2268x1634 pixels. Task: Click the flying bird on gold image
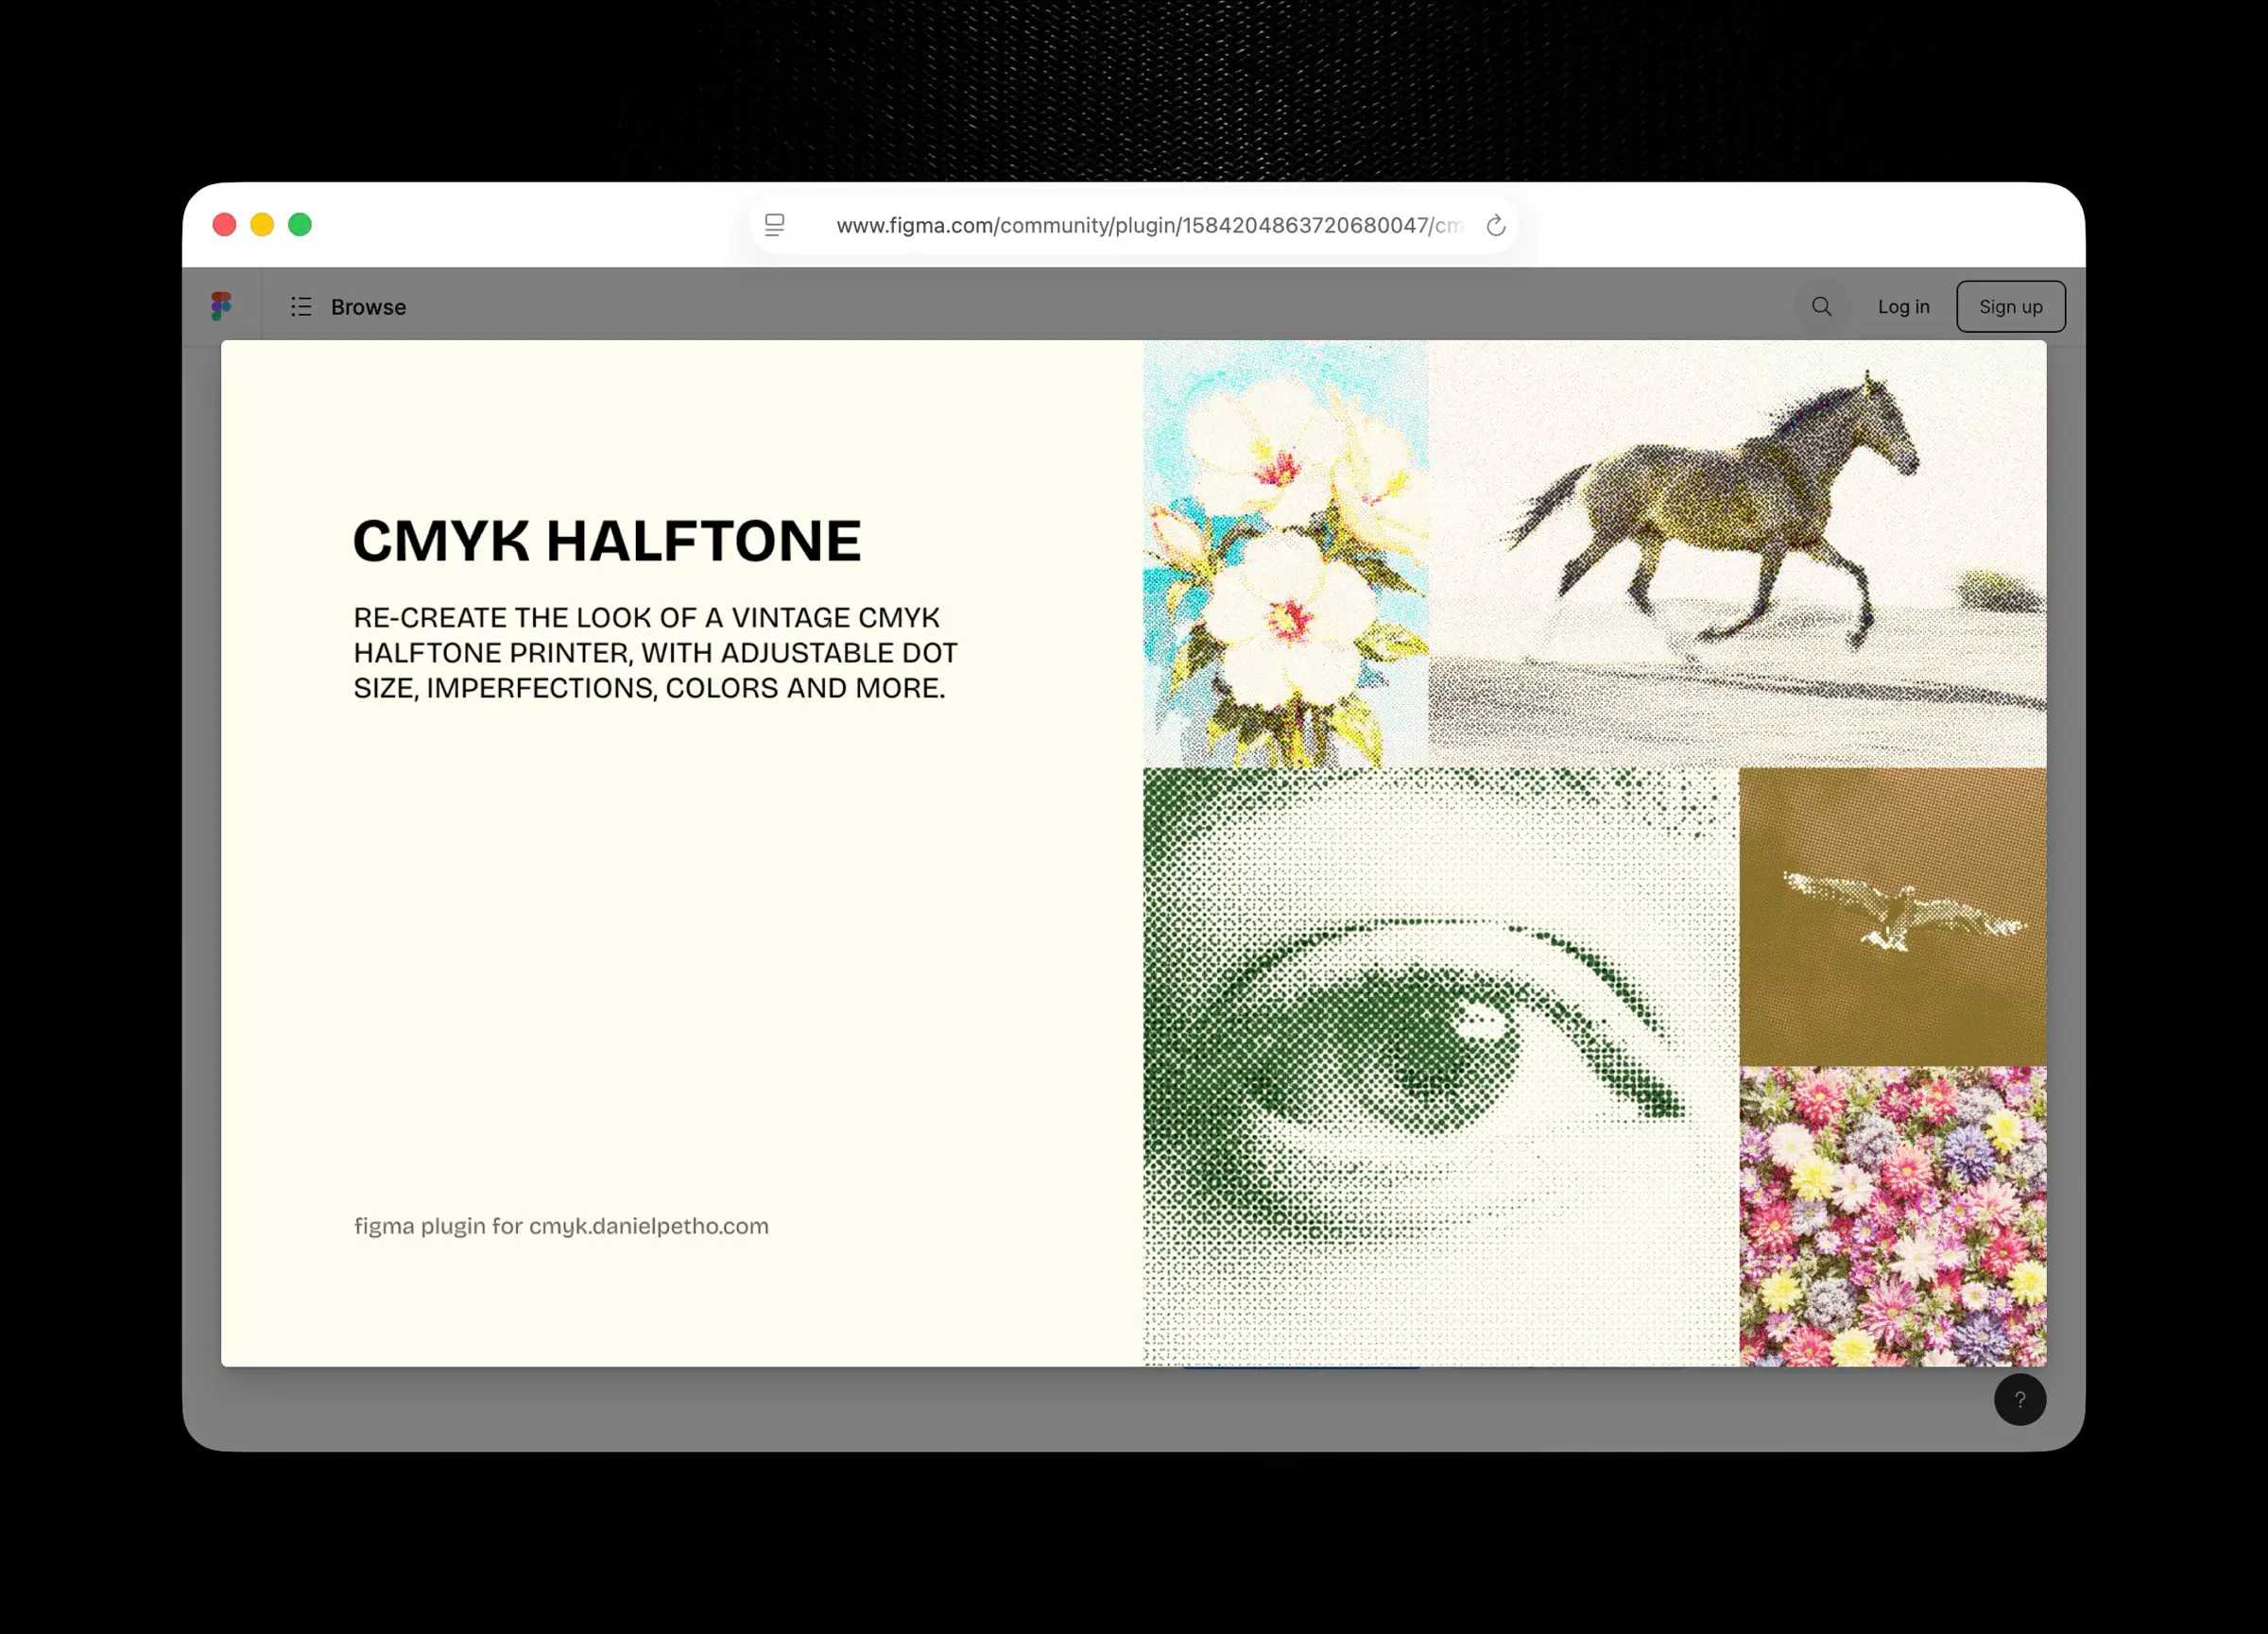1891,915
